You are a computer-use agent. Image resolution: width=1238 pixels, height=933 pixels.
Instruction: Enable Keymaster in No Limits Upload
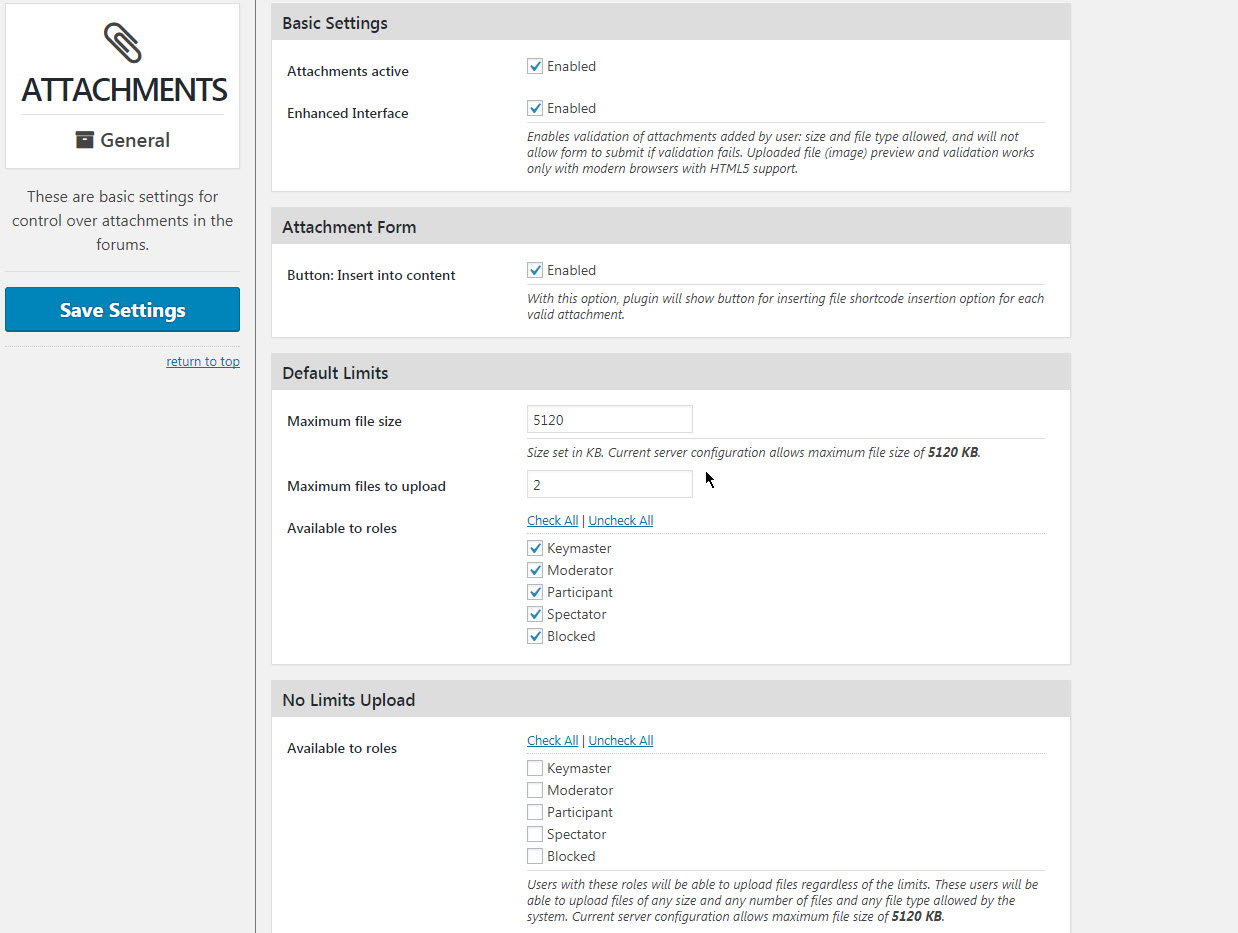tap(535, 768)
